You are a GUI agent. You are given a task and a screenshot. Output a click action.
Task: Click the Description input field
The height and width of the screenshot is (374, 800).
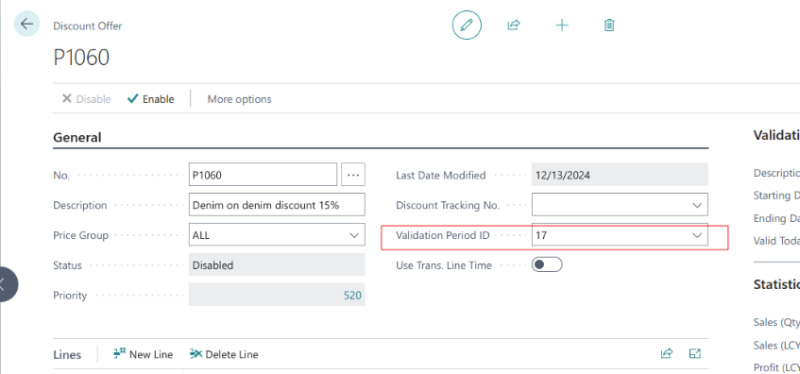tap(277, 205)
